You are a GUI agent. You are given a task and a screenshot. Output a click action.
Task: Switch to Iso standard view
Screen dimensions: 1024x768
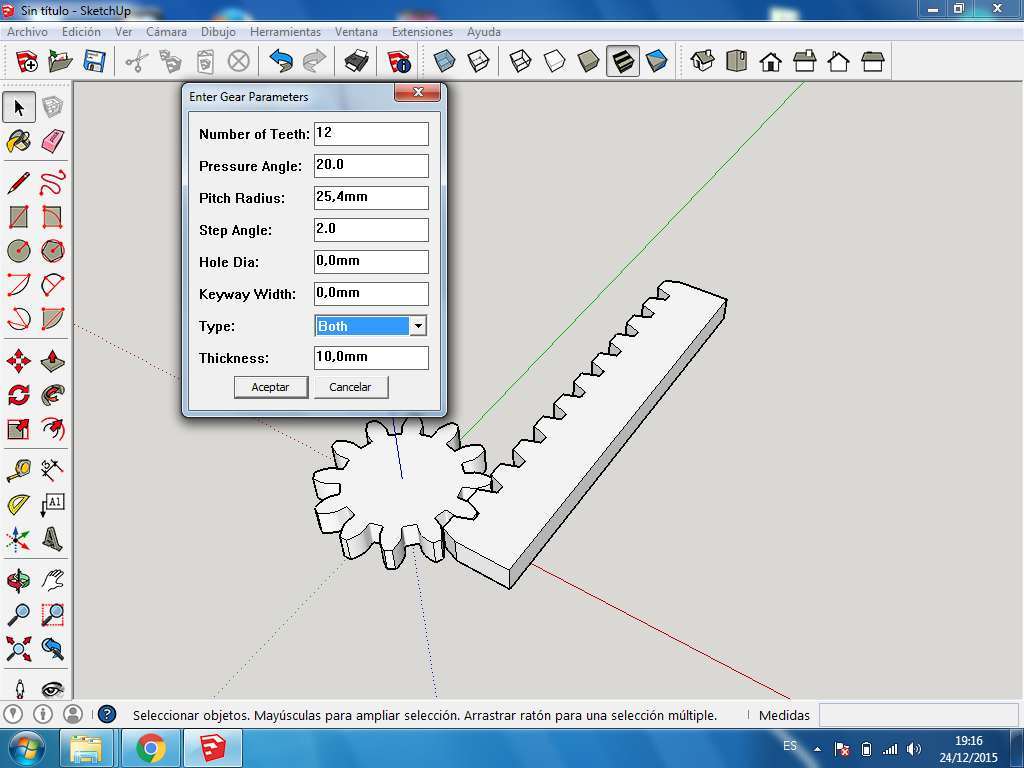click(x=703, y=61)
